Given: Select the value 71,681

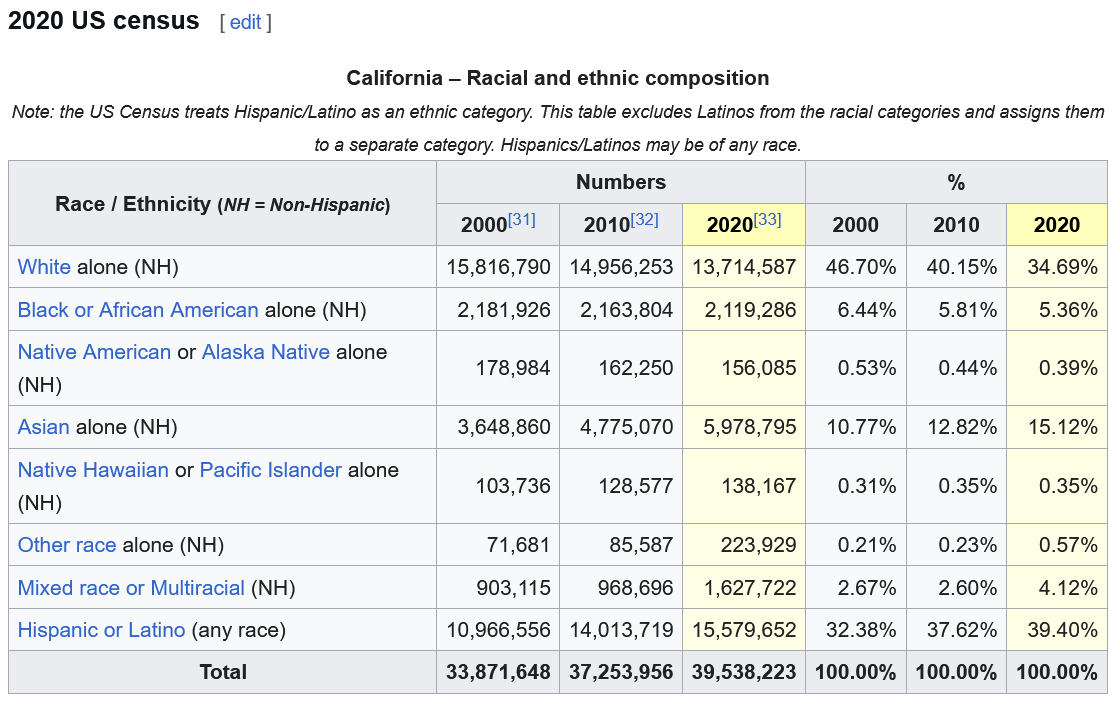Looking at the screenshot, I should [519, 545].
